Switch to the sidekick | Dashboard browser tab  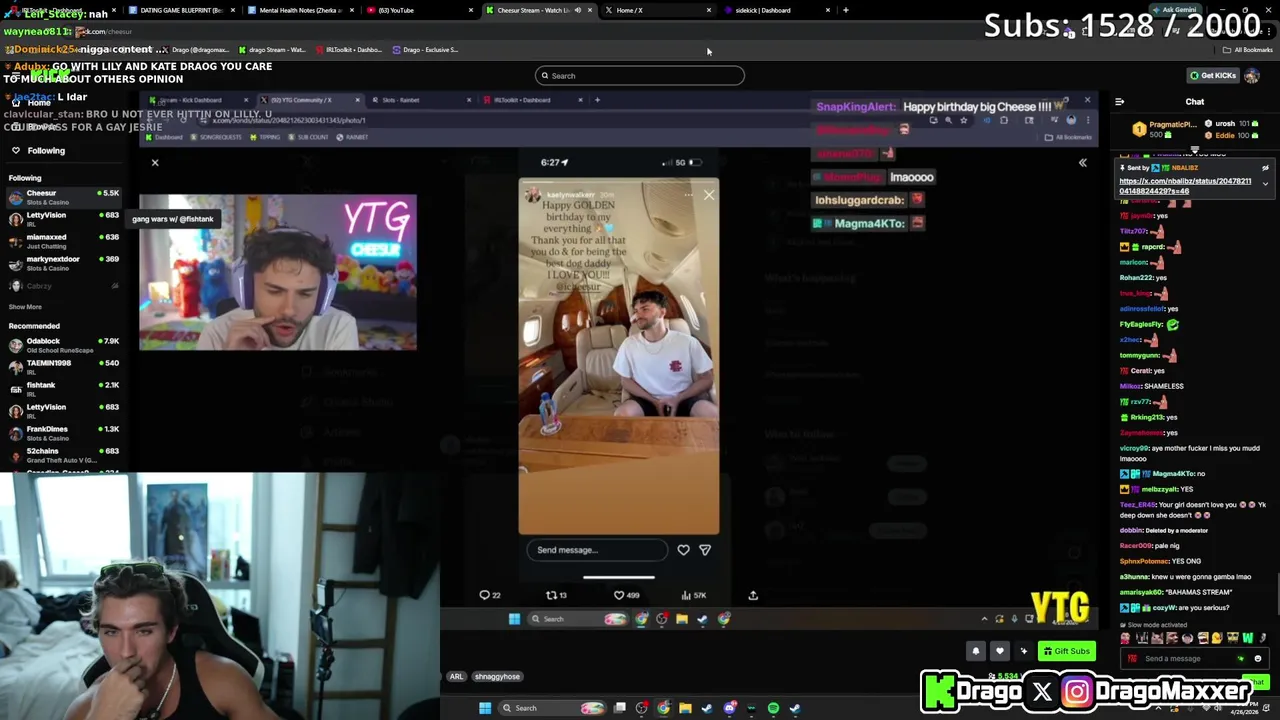click(776, 10)
